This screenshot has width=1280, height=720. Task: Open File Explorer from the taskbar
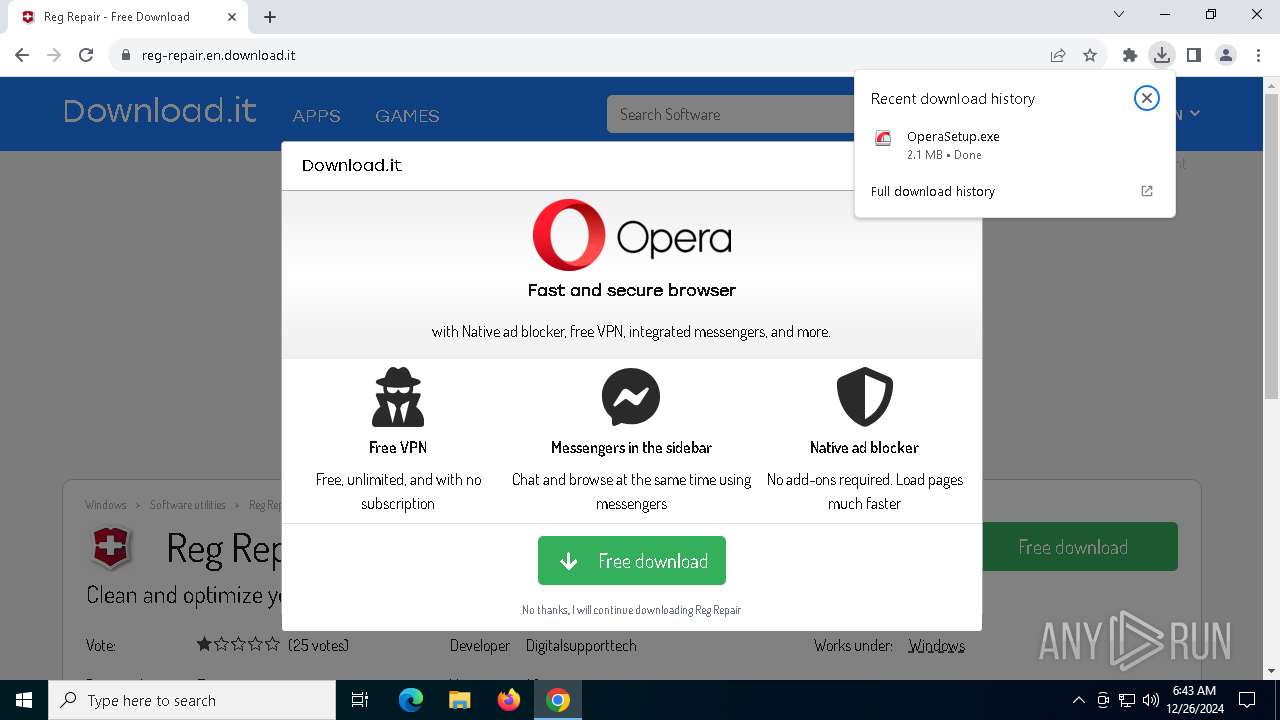460,700
